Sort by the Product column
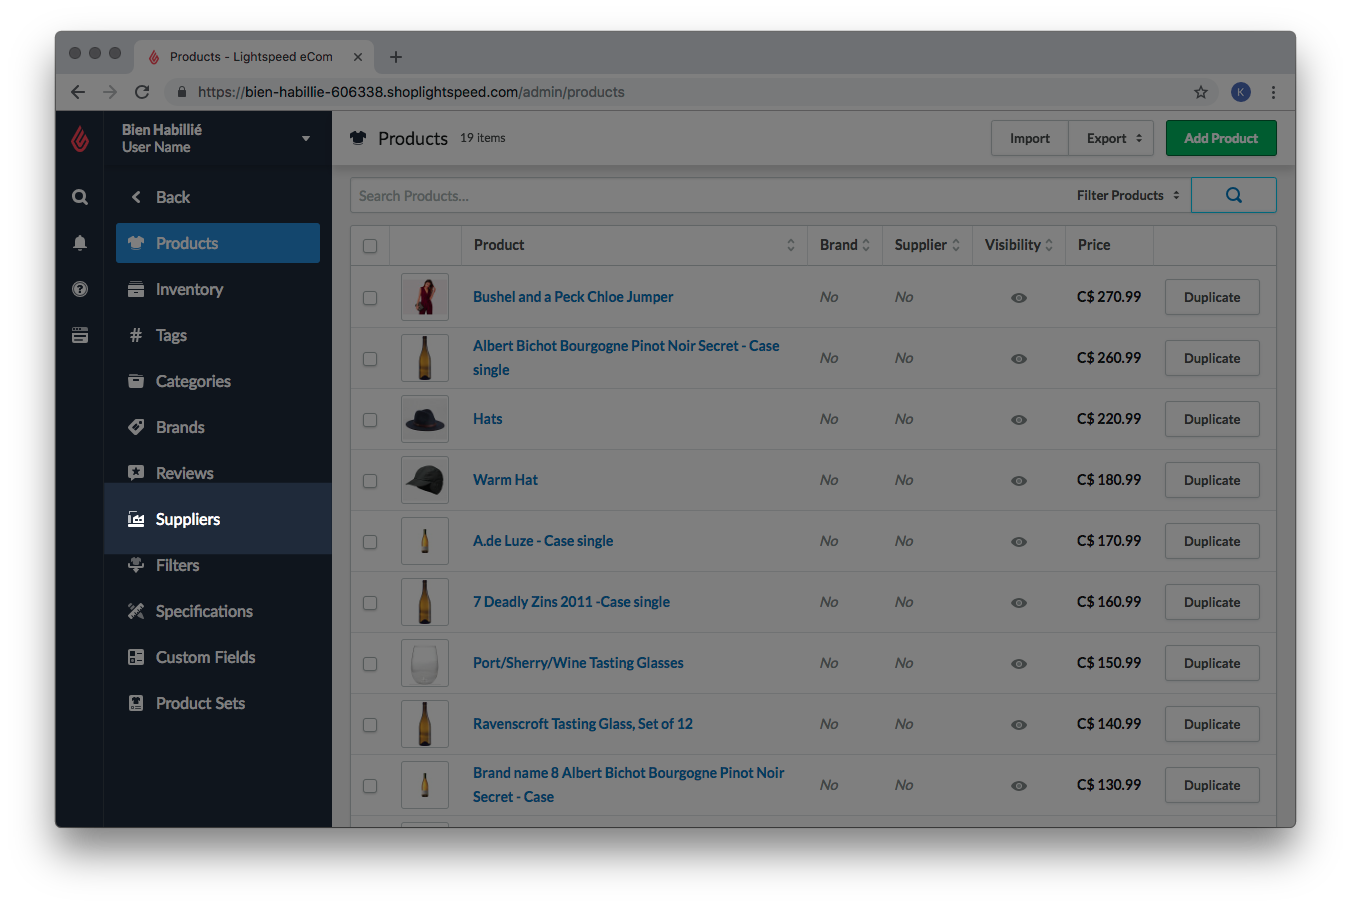1351x907 pixels. point(634,245)
